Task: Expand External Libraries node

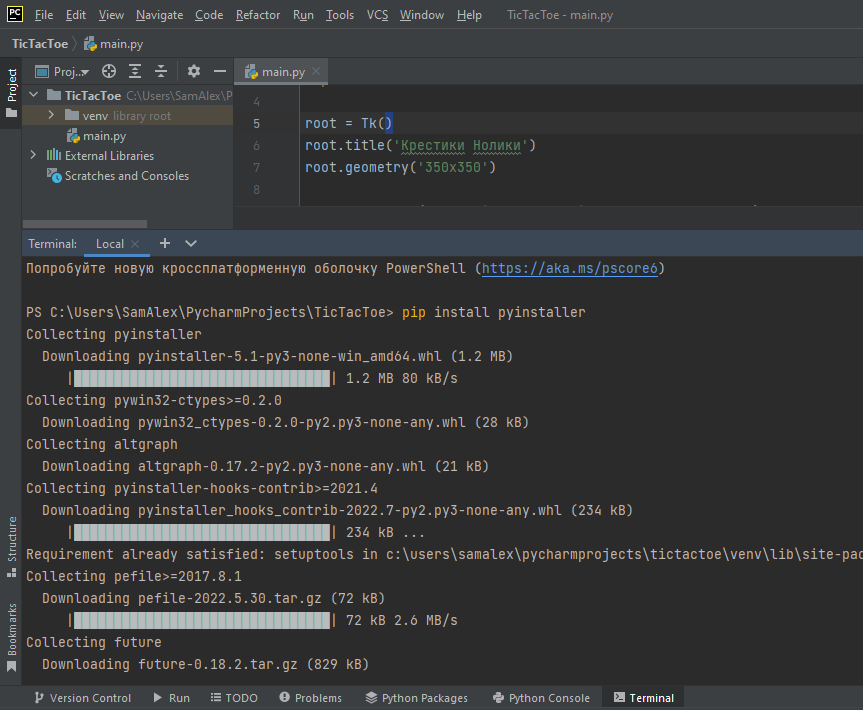Action: tap(34, 155)
